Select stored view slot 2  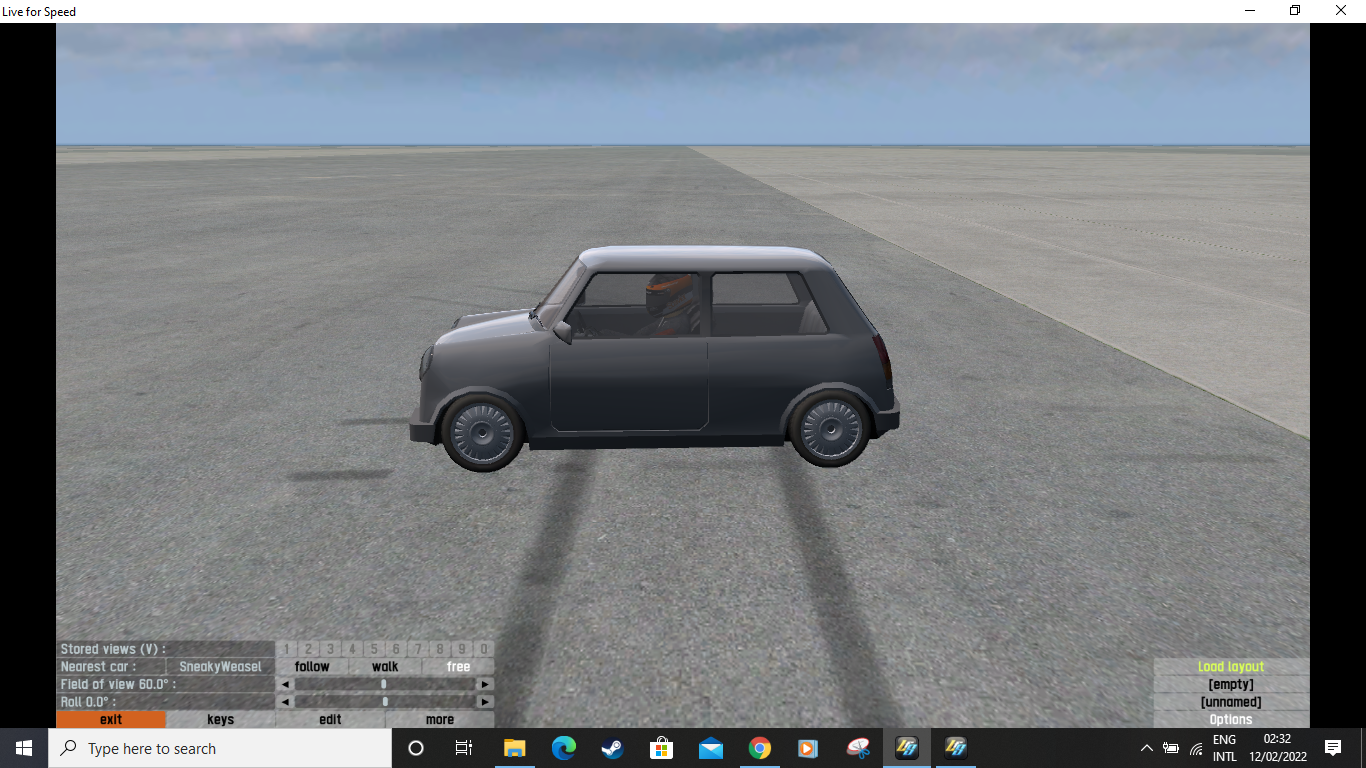click(309, 649)
